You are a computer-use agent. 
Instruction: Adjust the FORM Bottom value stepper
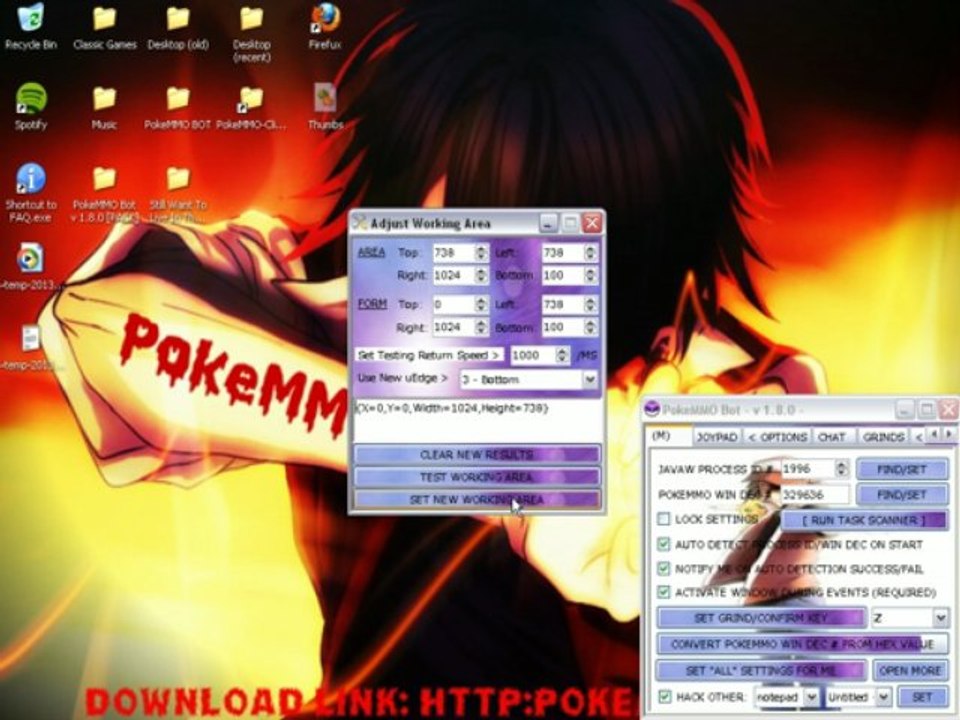pyautogui.click(x=590, y=327)
